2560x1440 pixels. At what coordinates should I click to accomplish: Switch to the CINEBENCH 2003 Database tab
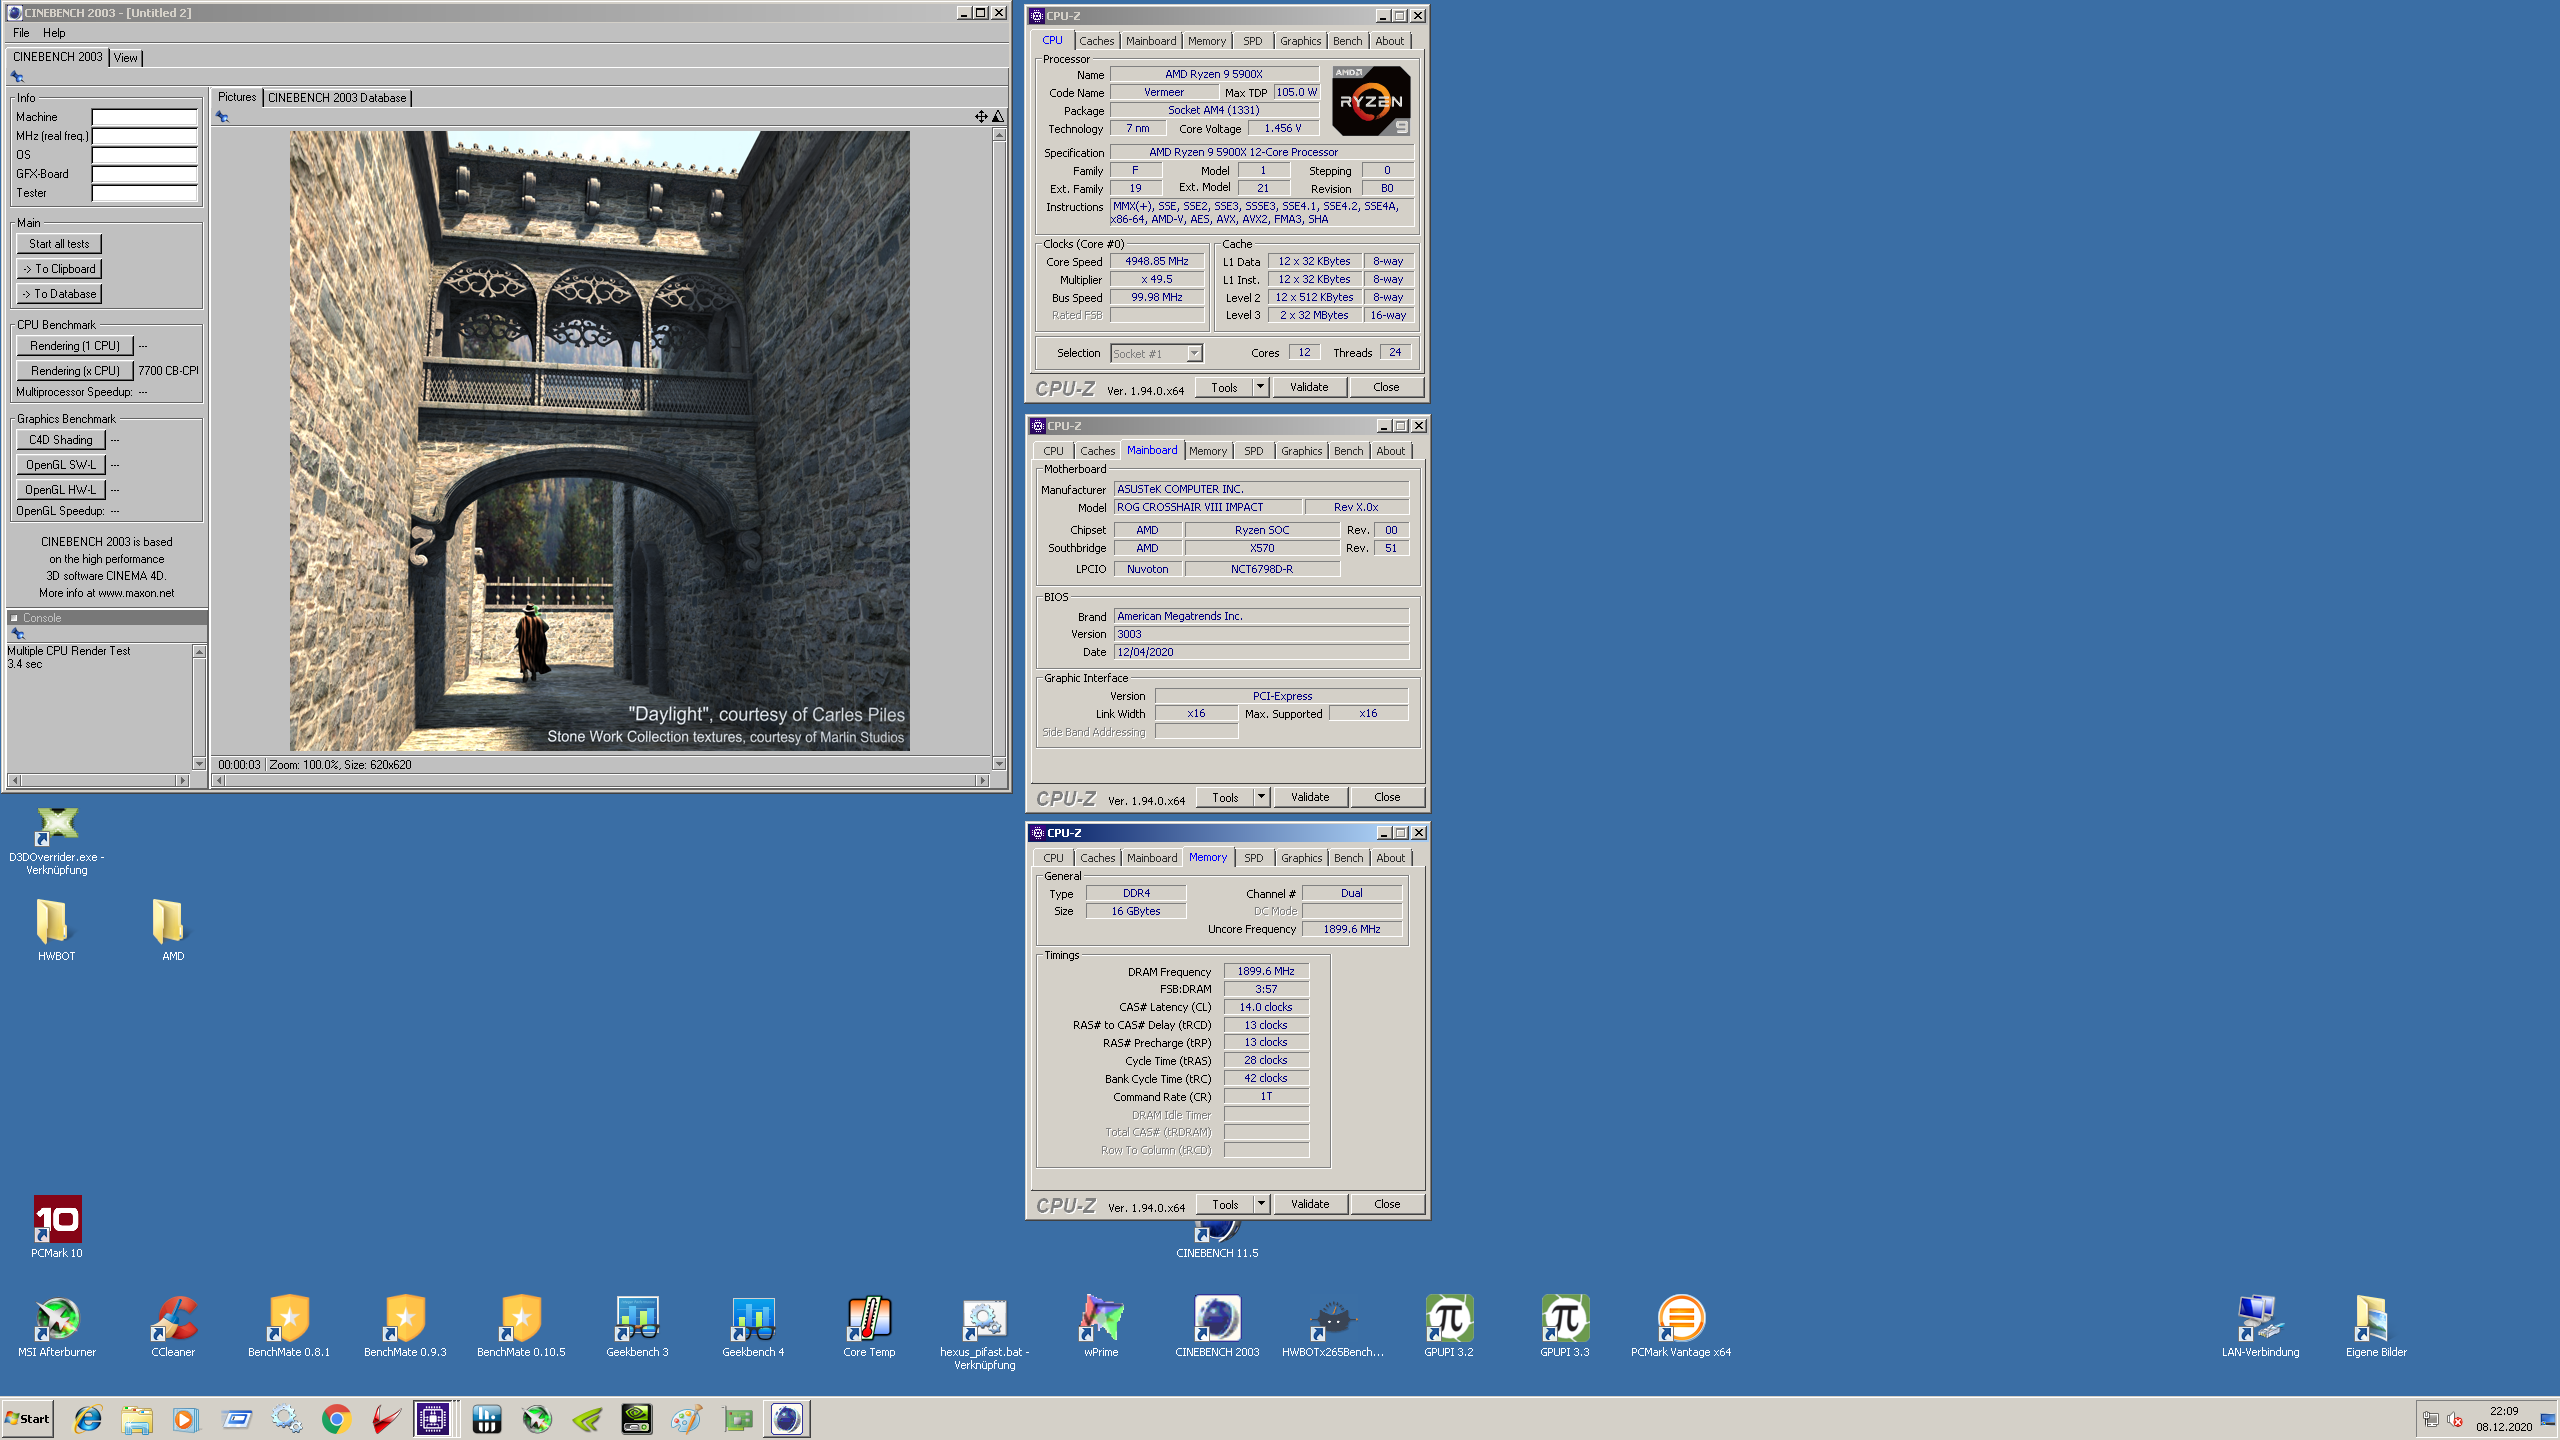click(x=337, y=97)
